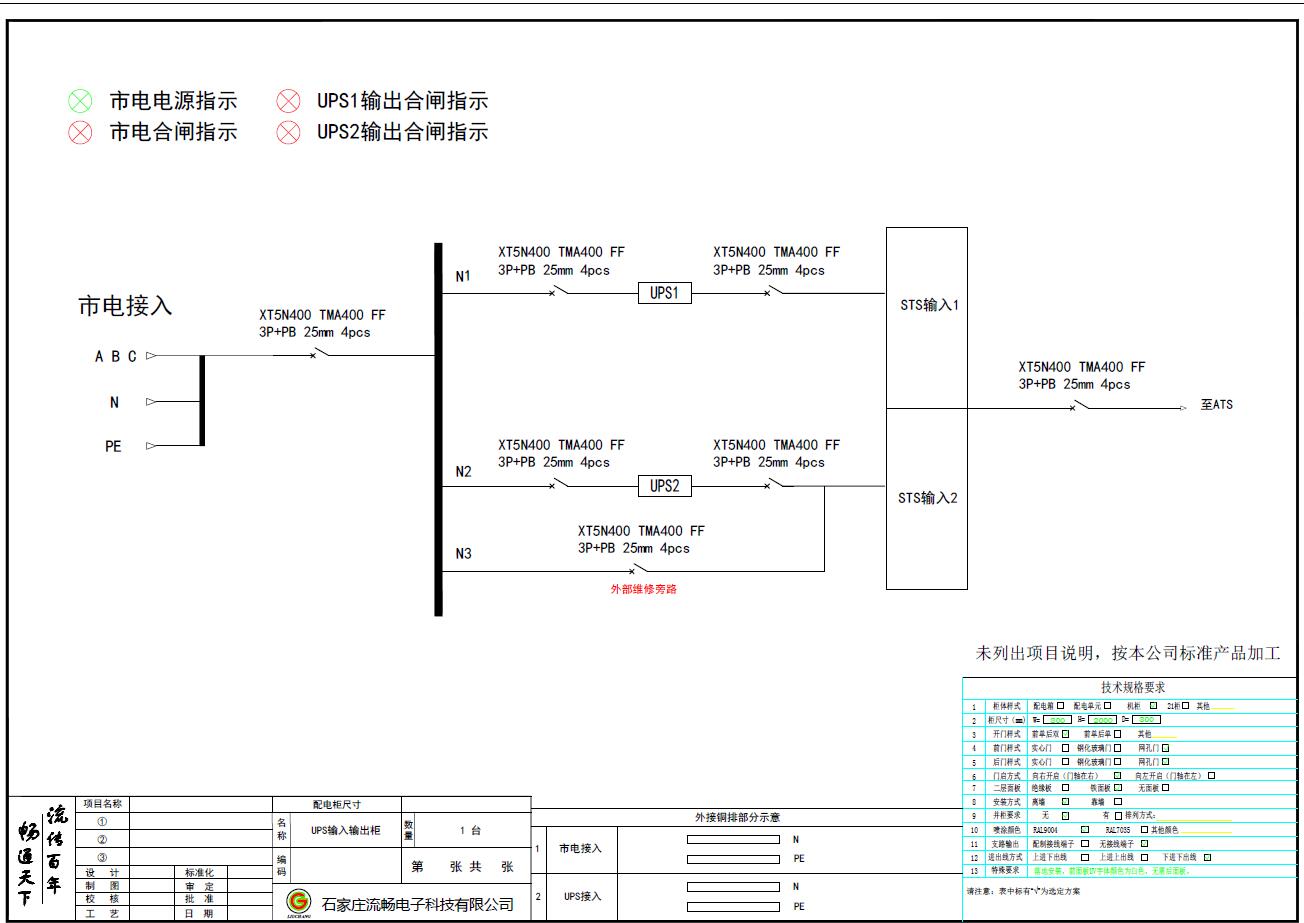The width and height of the screenshot is (1304, 923).
Task: Click the red 市电合闸指示 indicator lamp symbol
Action: [80, 132]
